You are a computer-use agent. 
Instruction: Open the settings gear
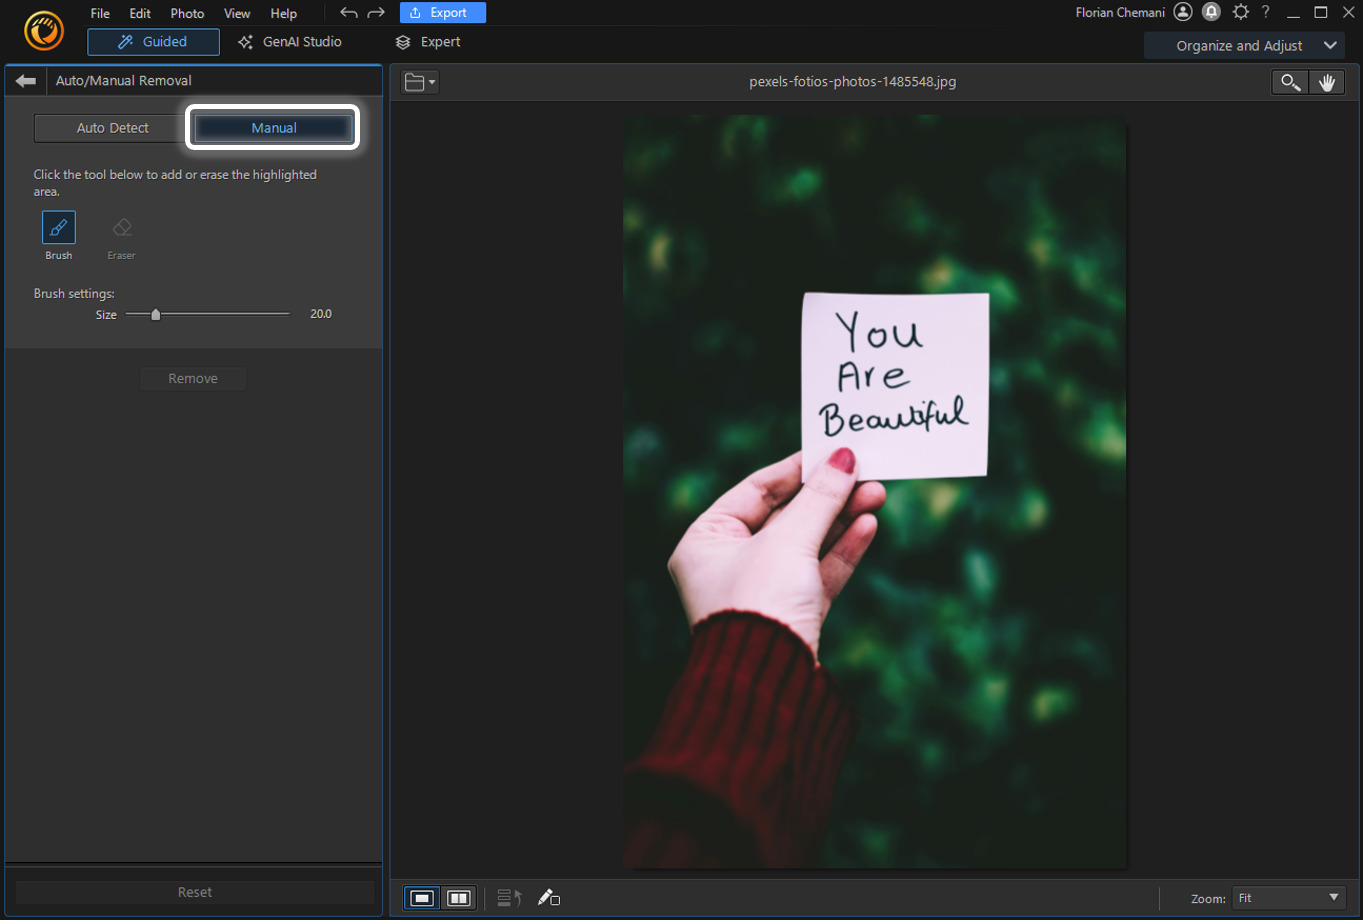(x=1240, y=12)
